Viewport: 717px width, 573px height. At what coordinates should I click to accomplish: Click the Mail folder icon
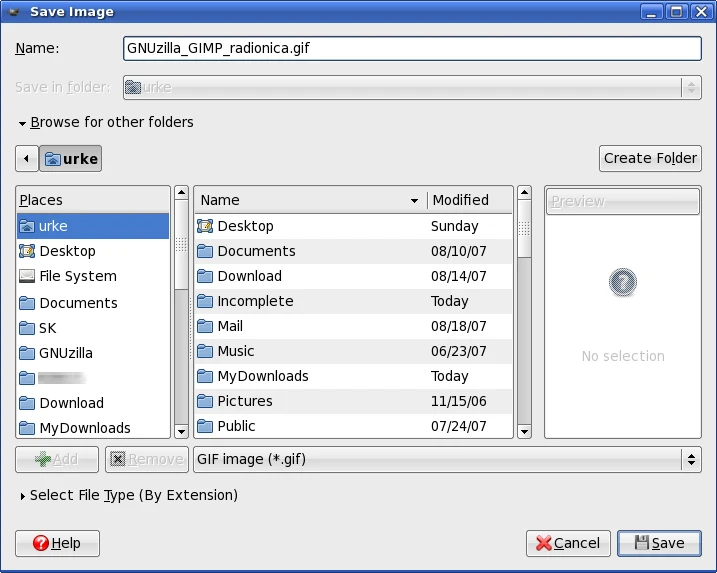click(x=205, y=326)
